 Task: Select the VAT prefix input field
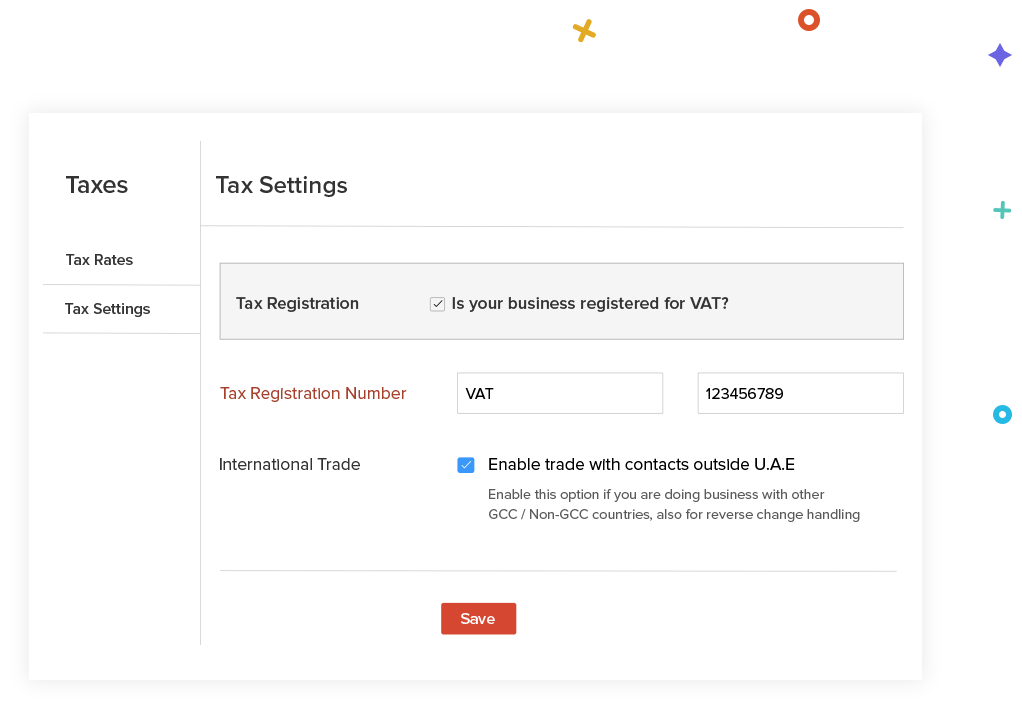(559, 393)
